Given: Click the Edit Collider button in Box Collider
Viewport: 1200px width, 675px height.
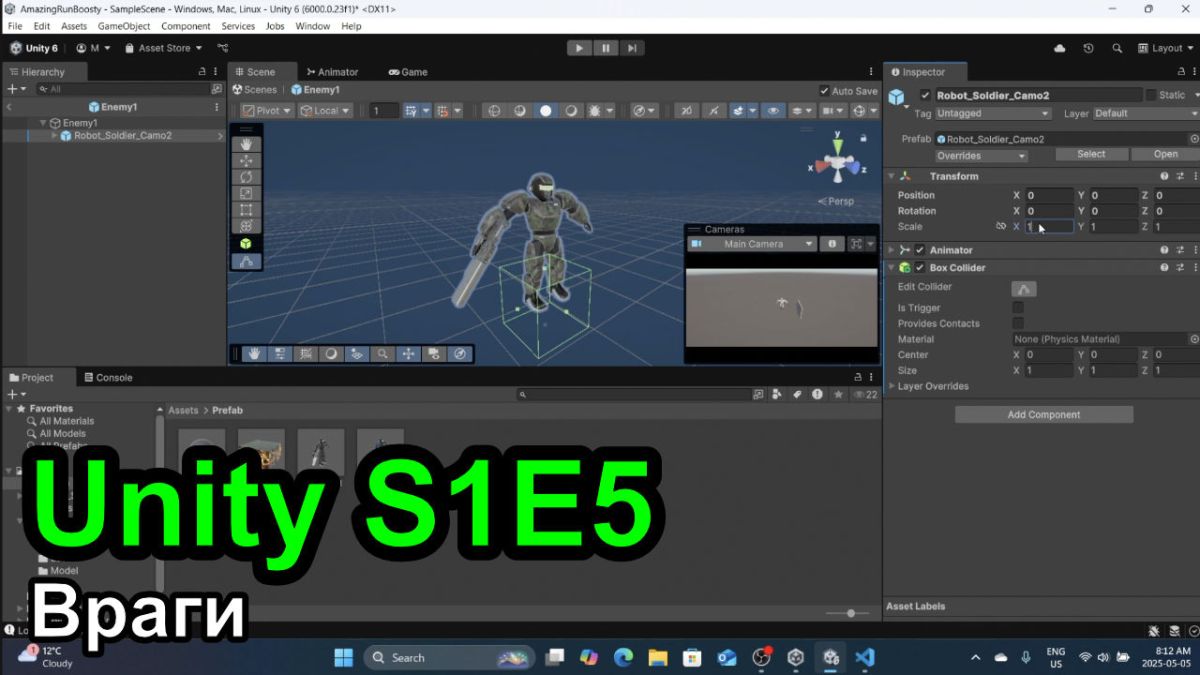Looking at the screenshot, I should pos(1024,288).
